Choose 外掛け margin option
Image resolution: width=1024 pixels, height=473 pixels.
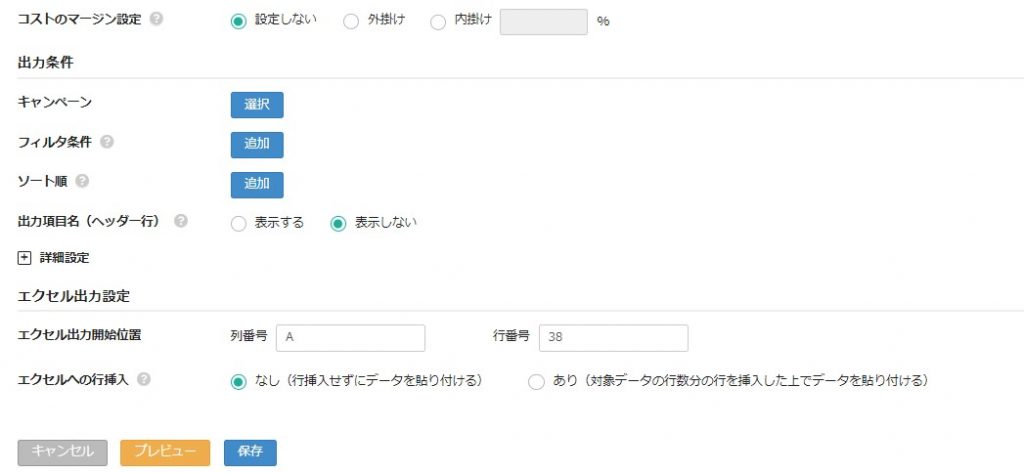point(351,22)
